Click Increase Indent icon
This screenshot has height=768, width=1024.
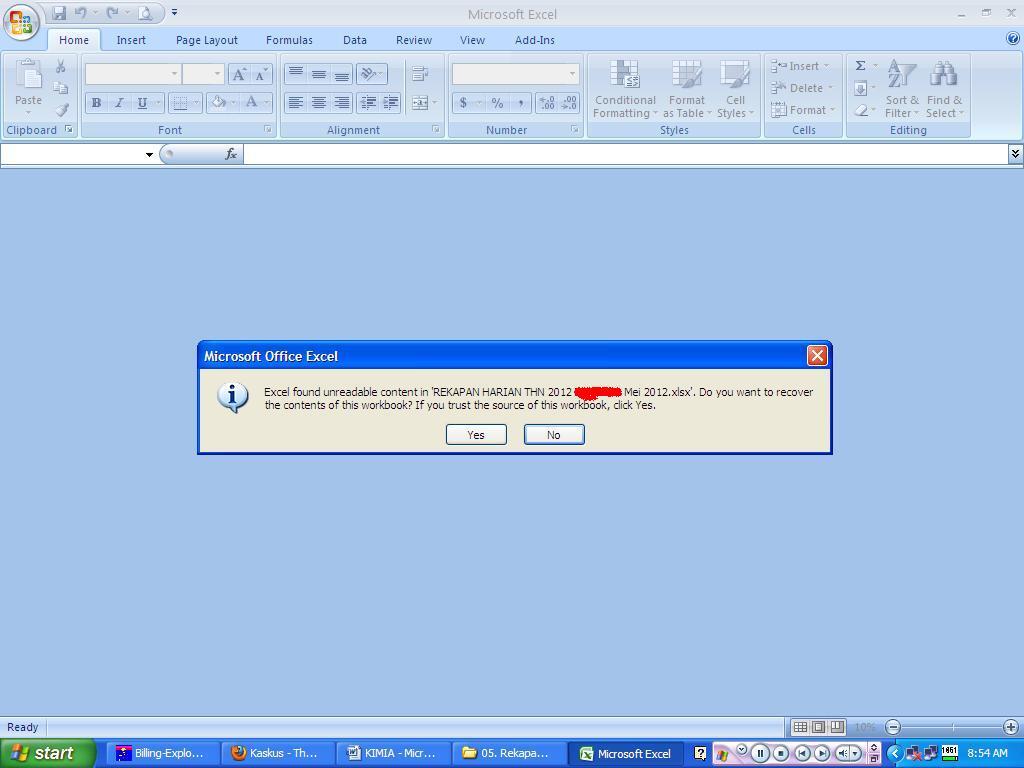tap(391, 103)
